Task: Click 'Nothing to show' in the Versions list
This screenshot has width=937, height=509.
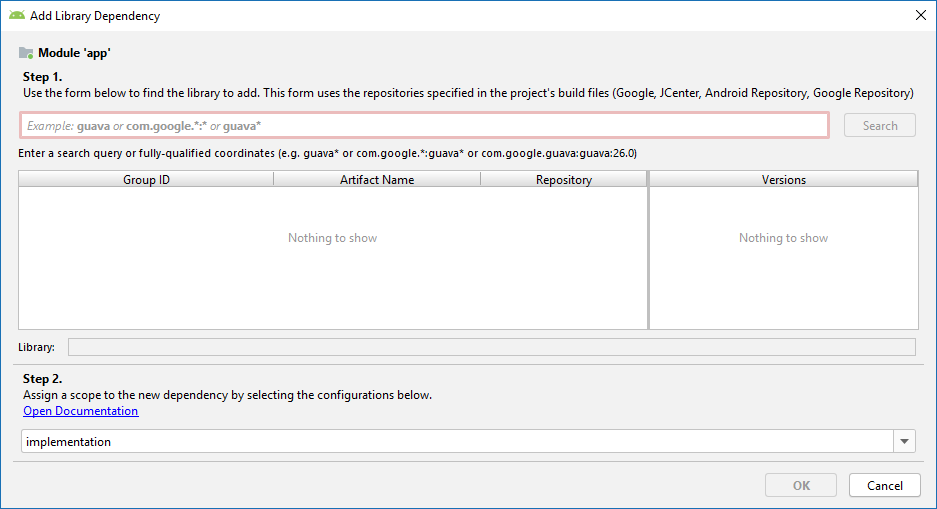Action: 783,238
